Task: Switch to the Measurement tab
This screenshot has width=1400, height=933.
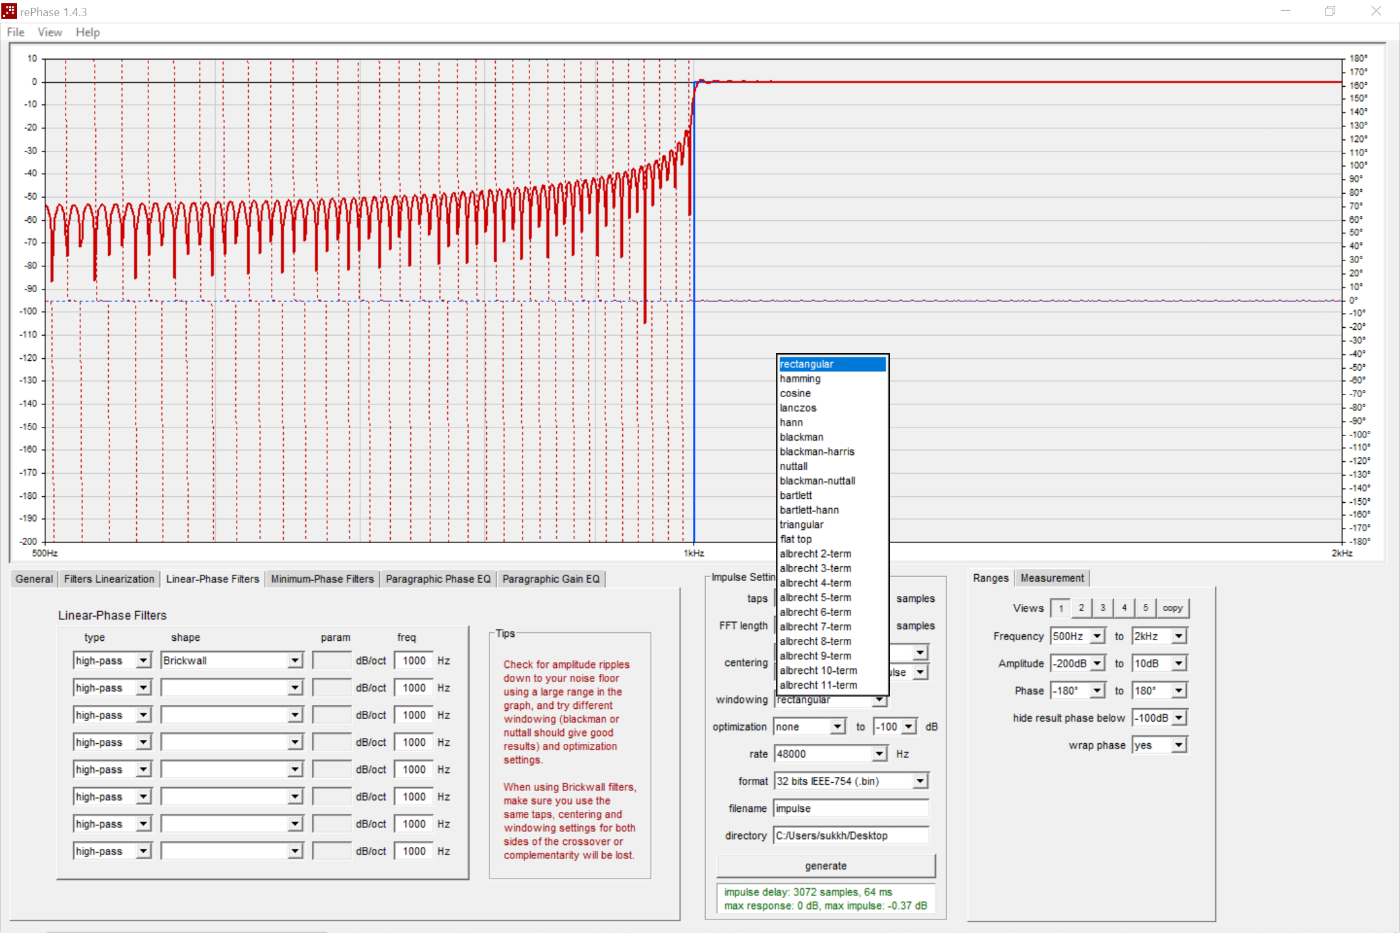Action: (x=1051, y=578)
